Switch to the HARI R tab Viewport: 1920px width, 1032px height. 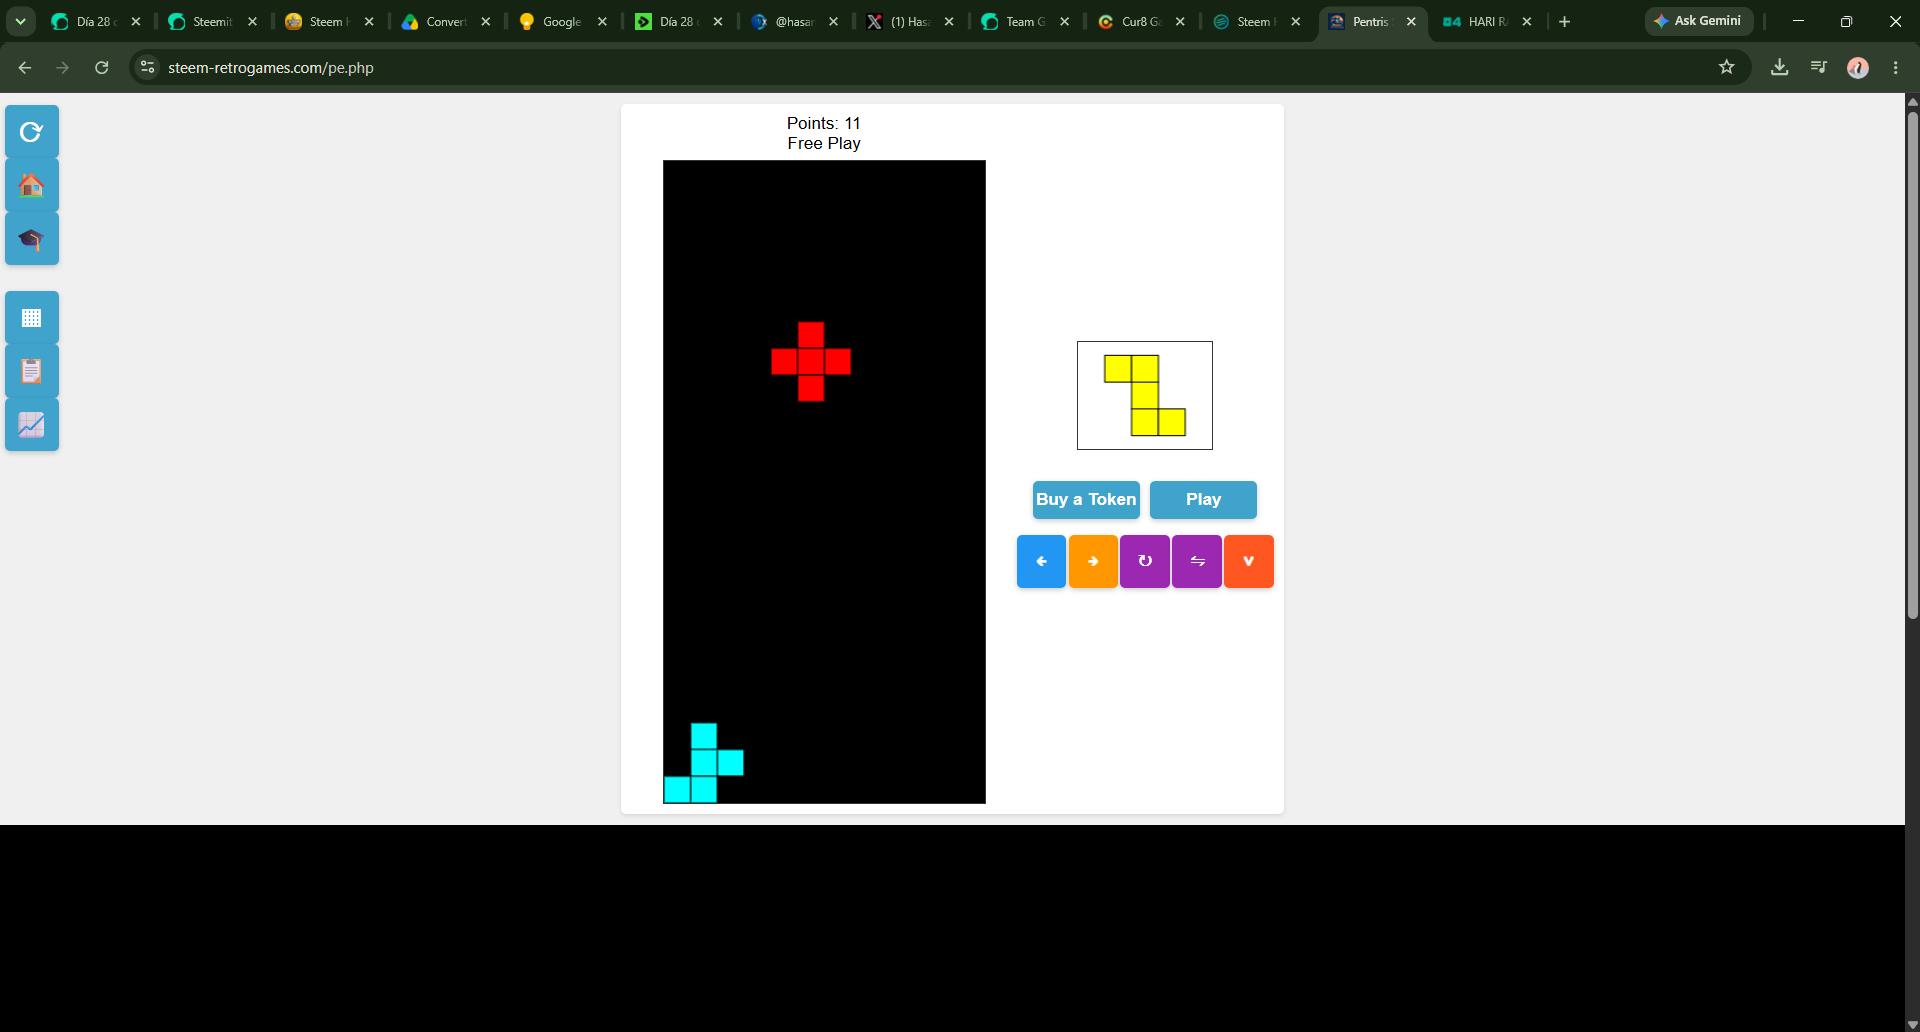tap(1486, 21)
